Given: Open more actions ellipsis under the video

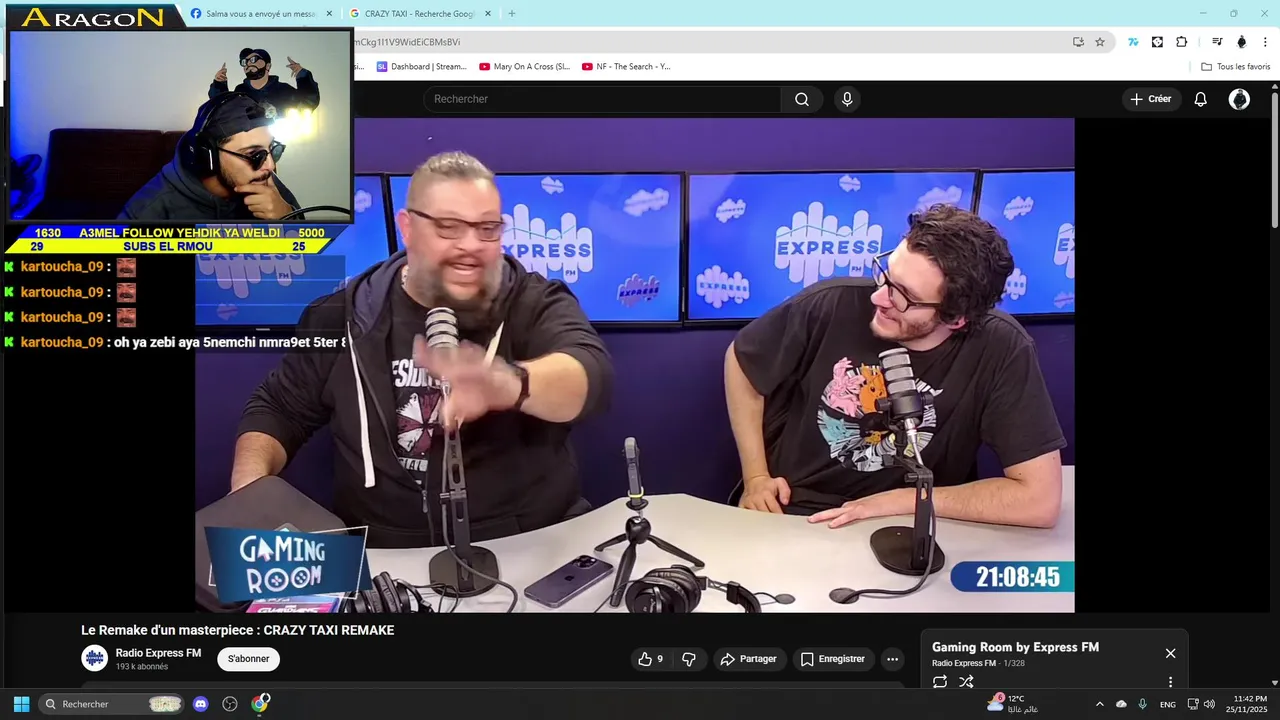Looking at the screenshot, I should 892,659.
